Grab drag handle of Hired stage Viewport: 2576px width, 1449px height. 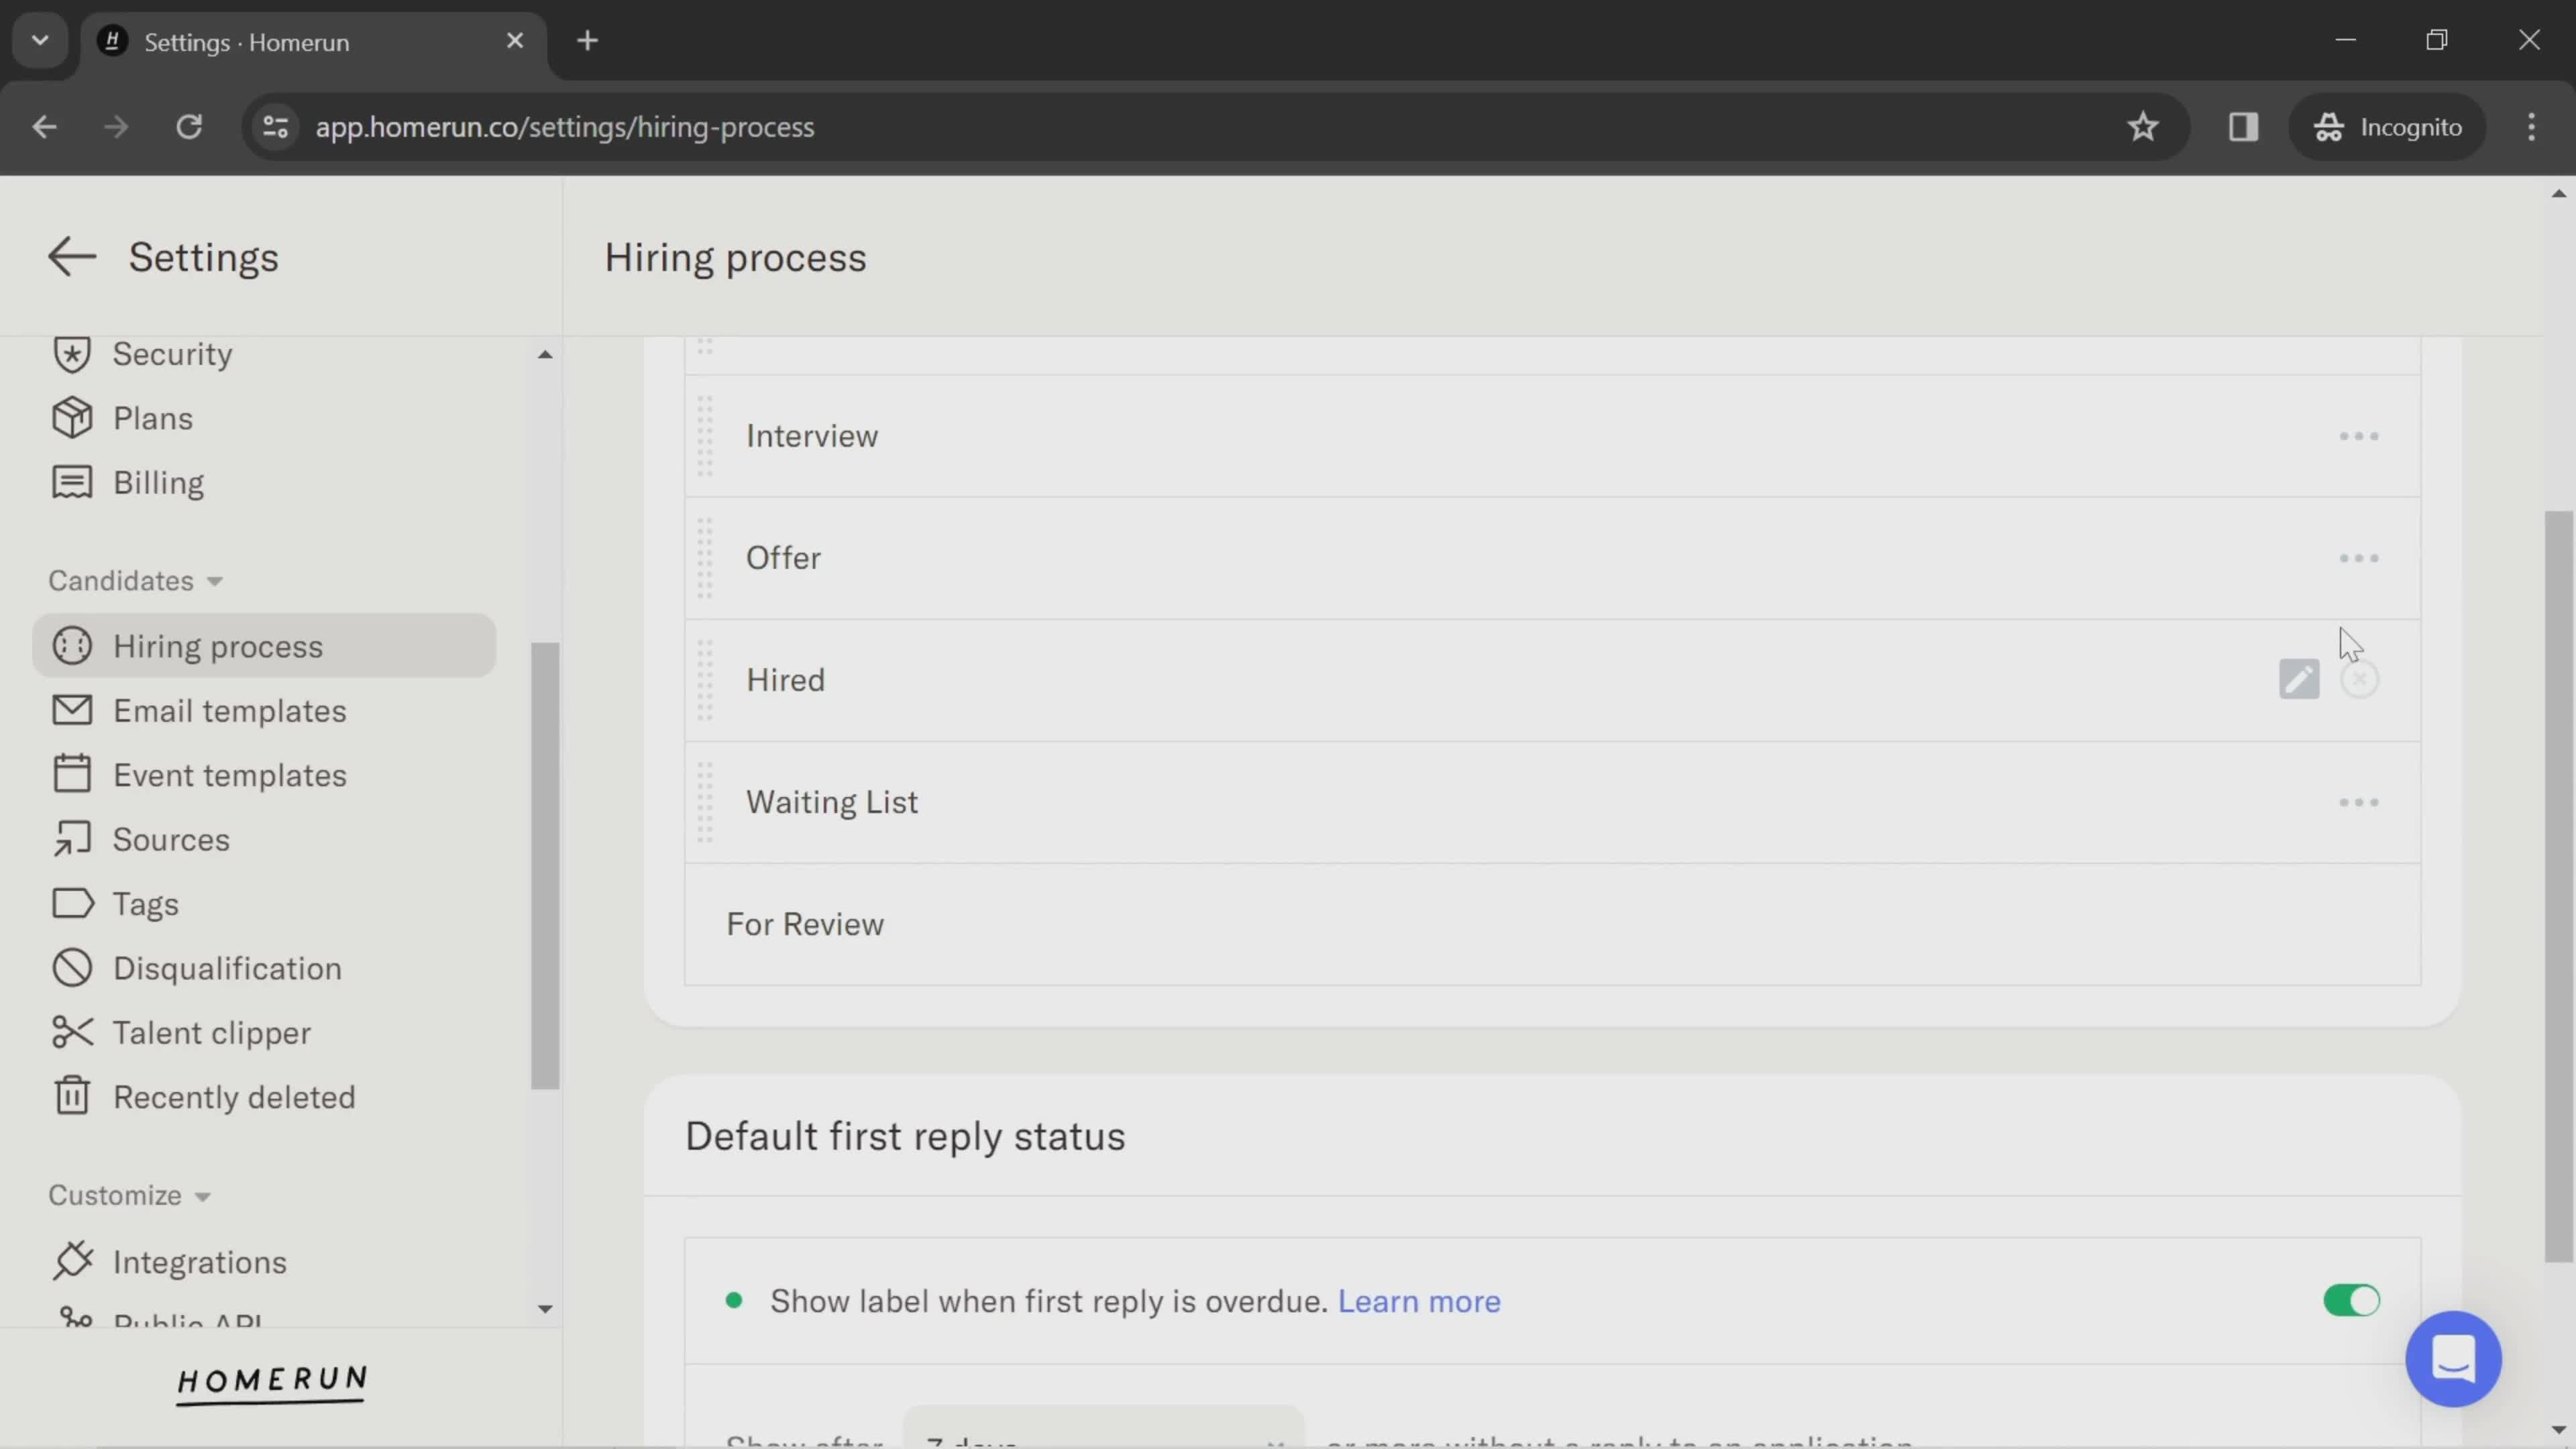(x=705, y=680)
